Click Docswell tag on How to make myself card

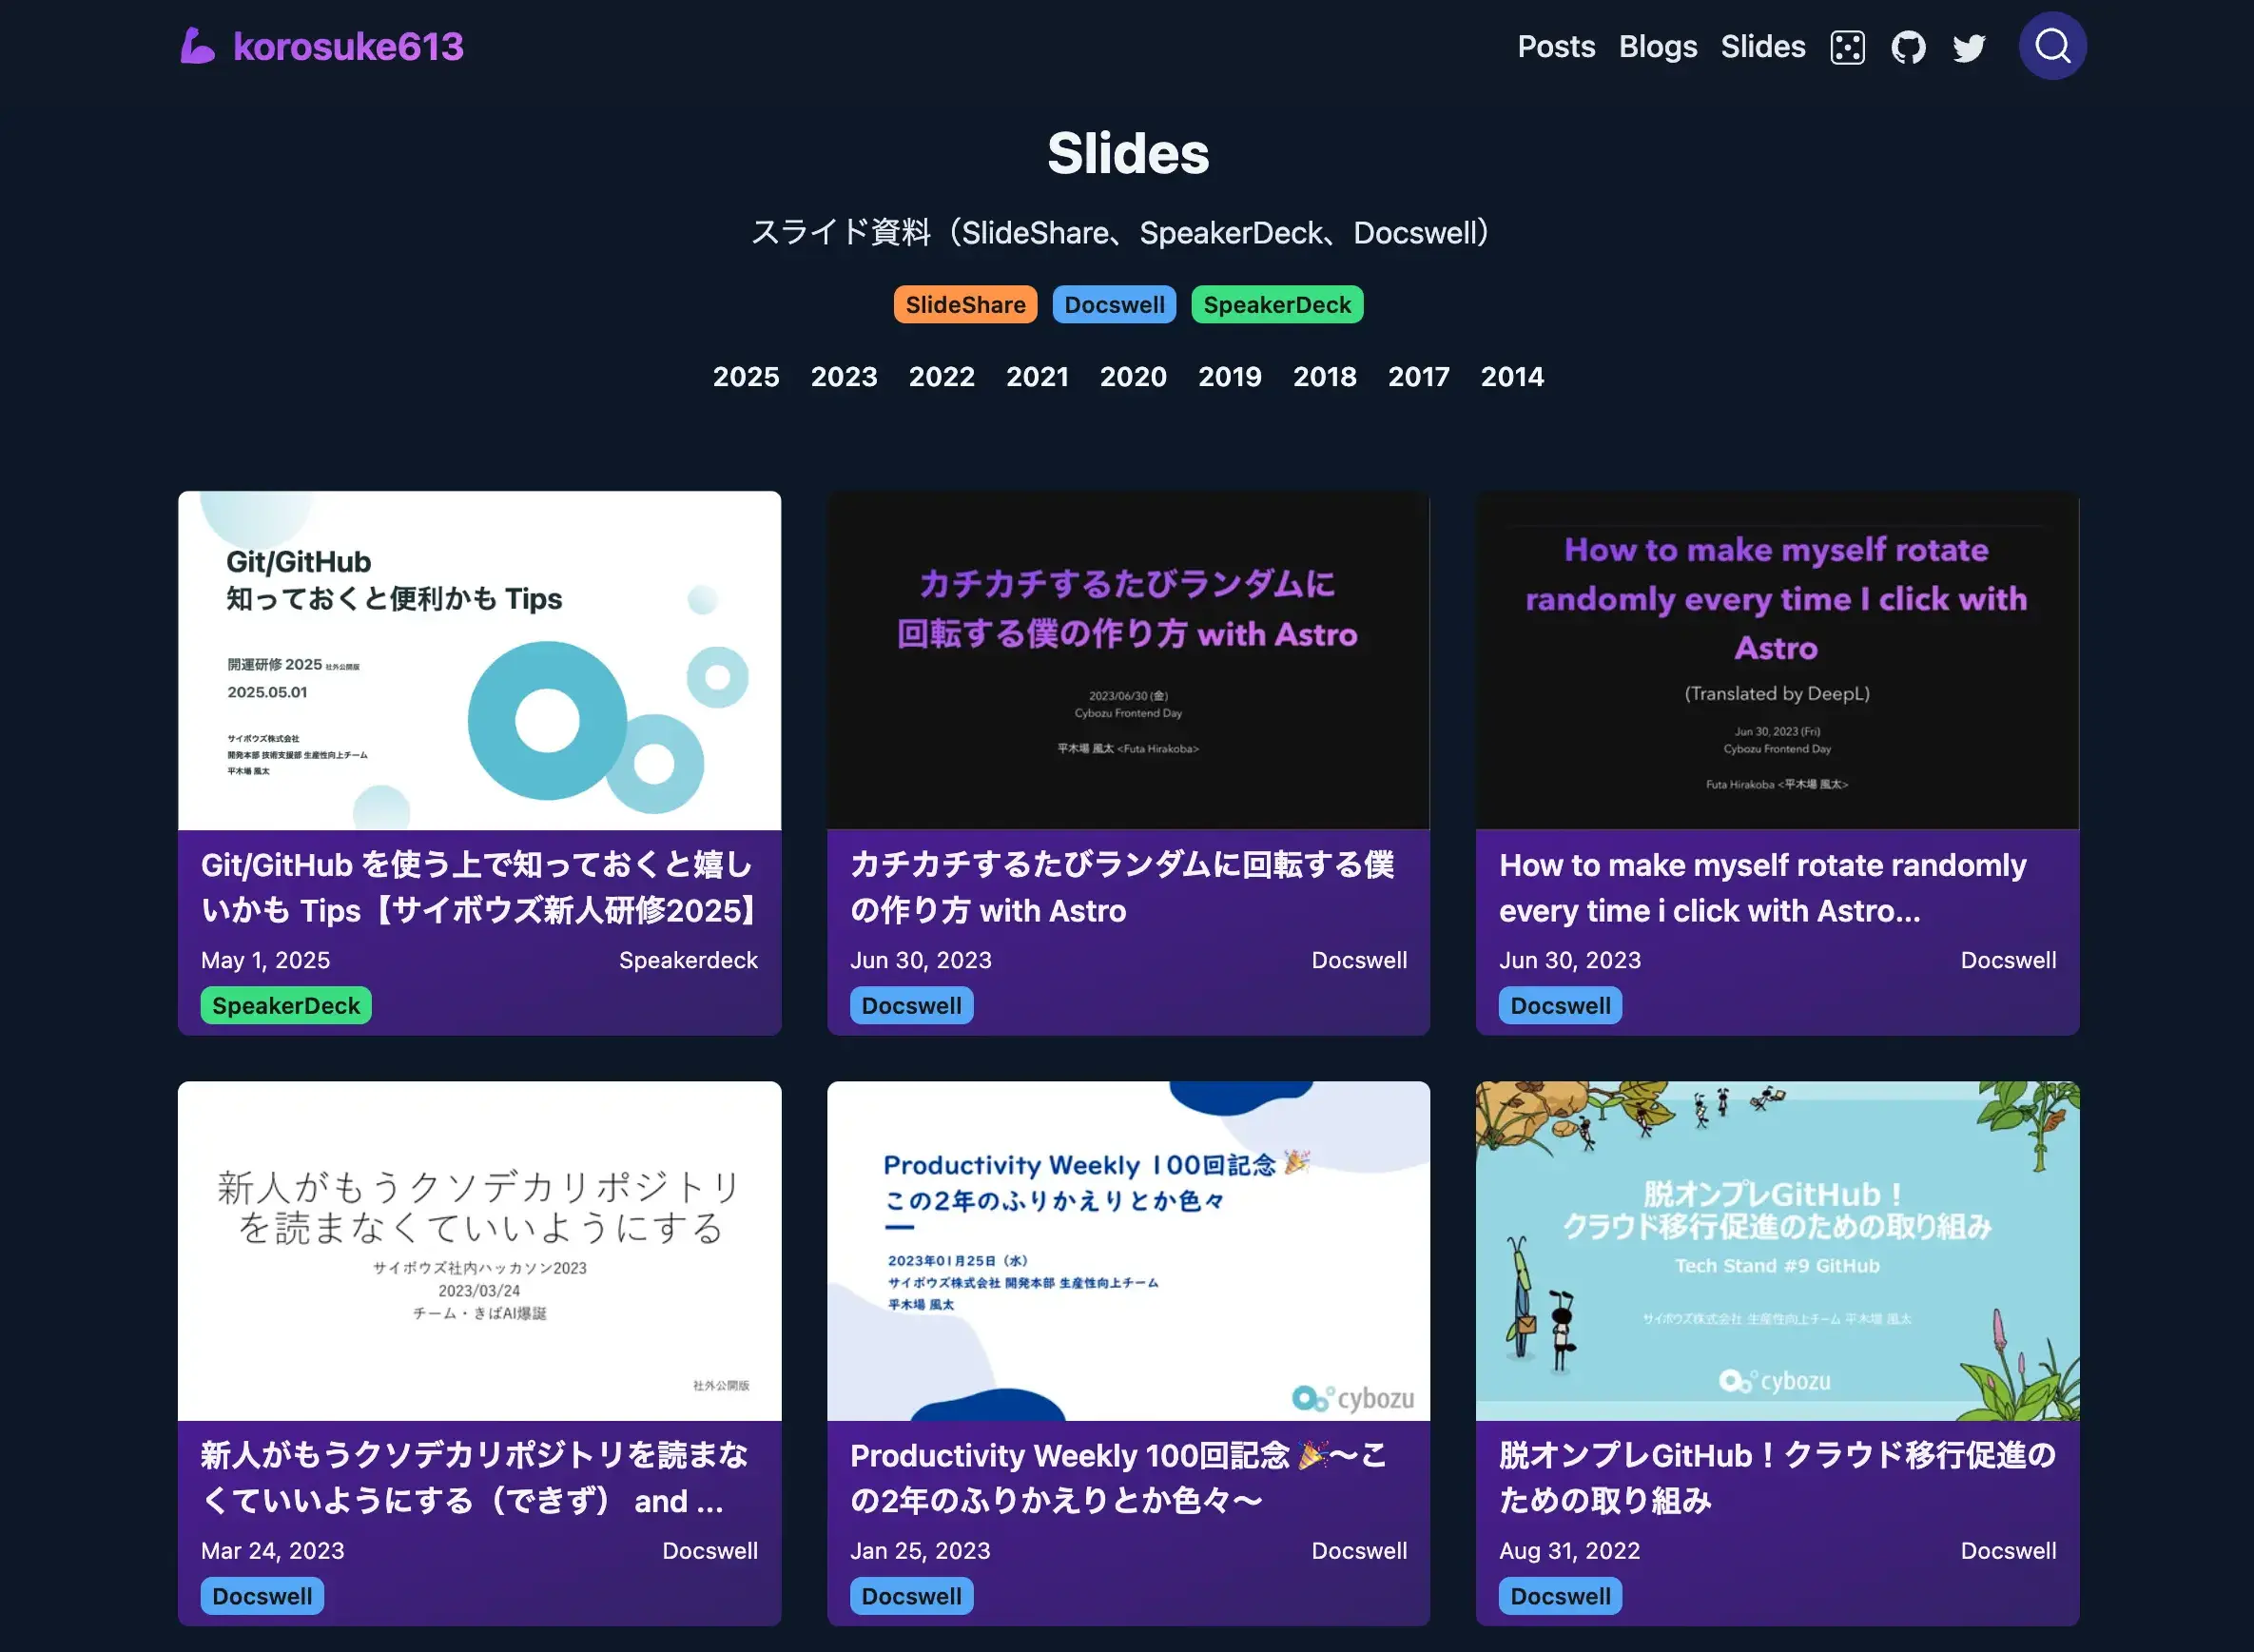(x=1560, y=1005)
